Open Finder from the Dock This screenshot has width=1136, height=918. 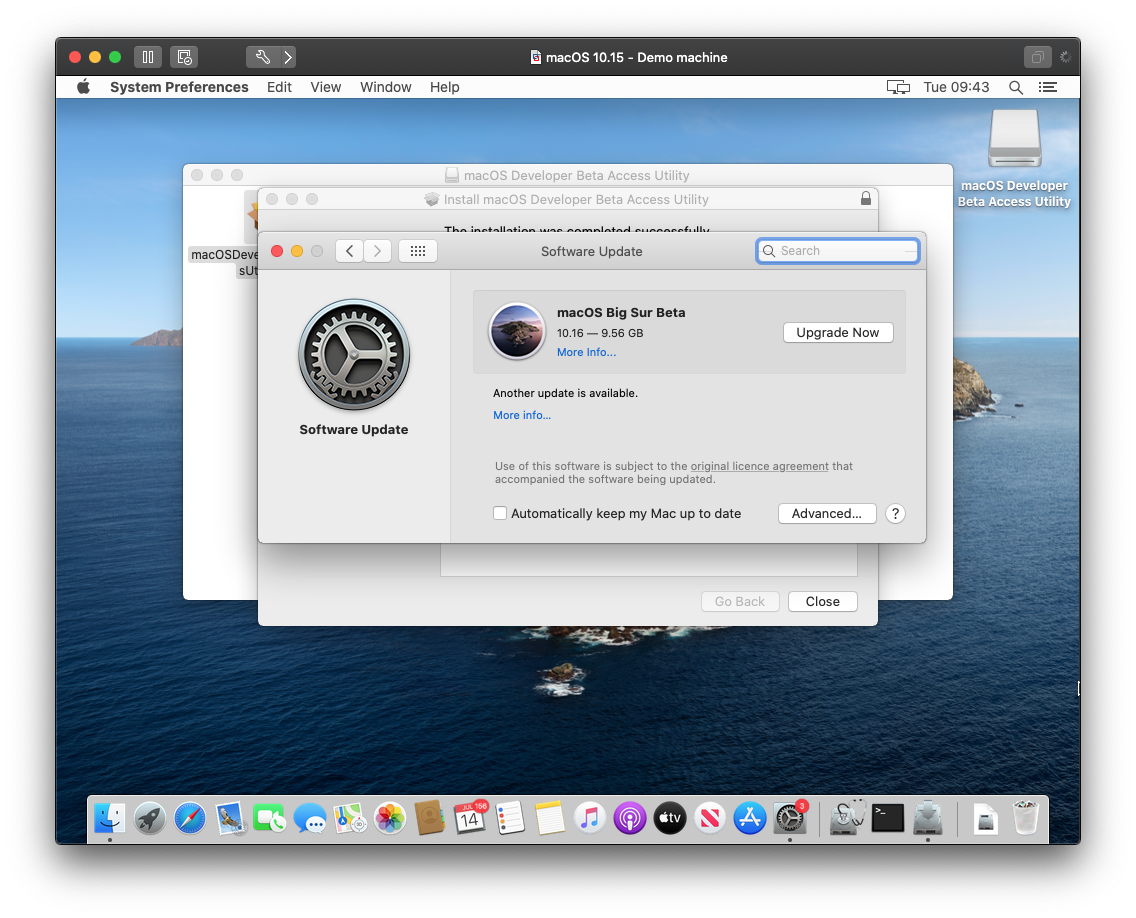[109, 819]
